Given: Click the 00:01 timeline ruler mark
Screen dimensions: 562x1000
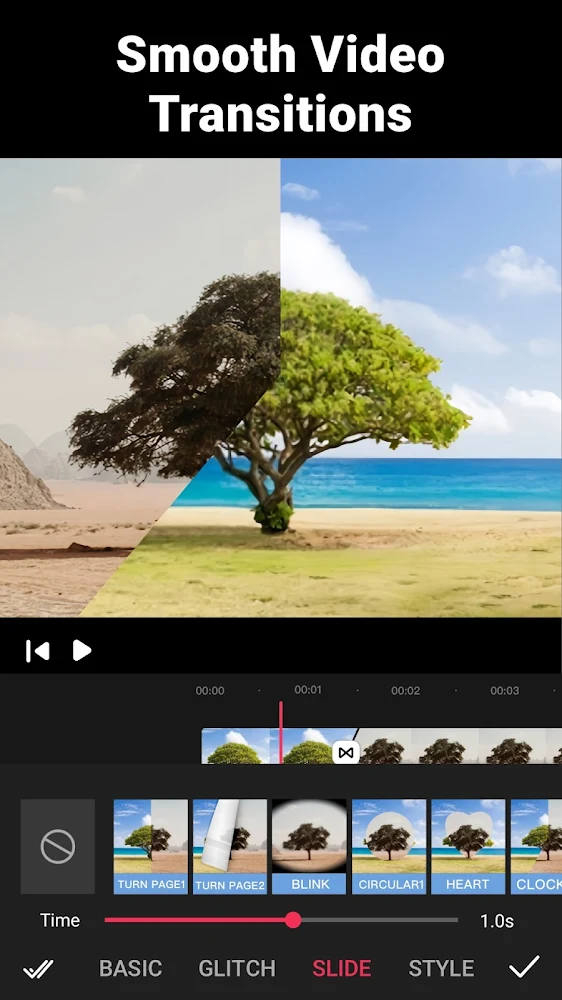Looking at the screenshot, I should pyautogui.click(x=308, y=690).
